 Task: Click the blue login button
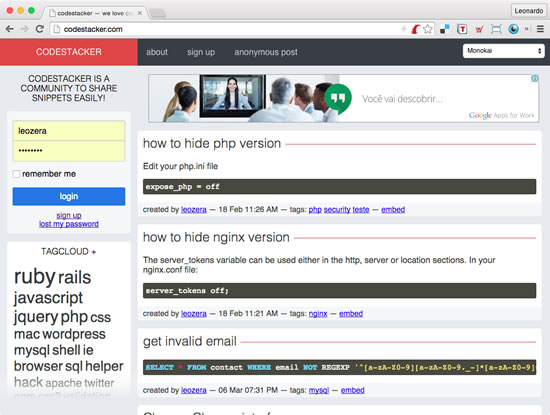coord(69,196)
